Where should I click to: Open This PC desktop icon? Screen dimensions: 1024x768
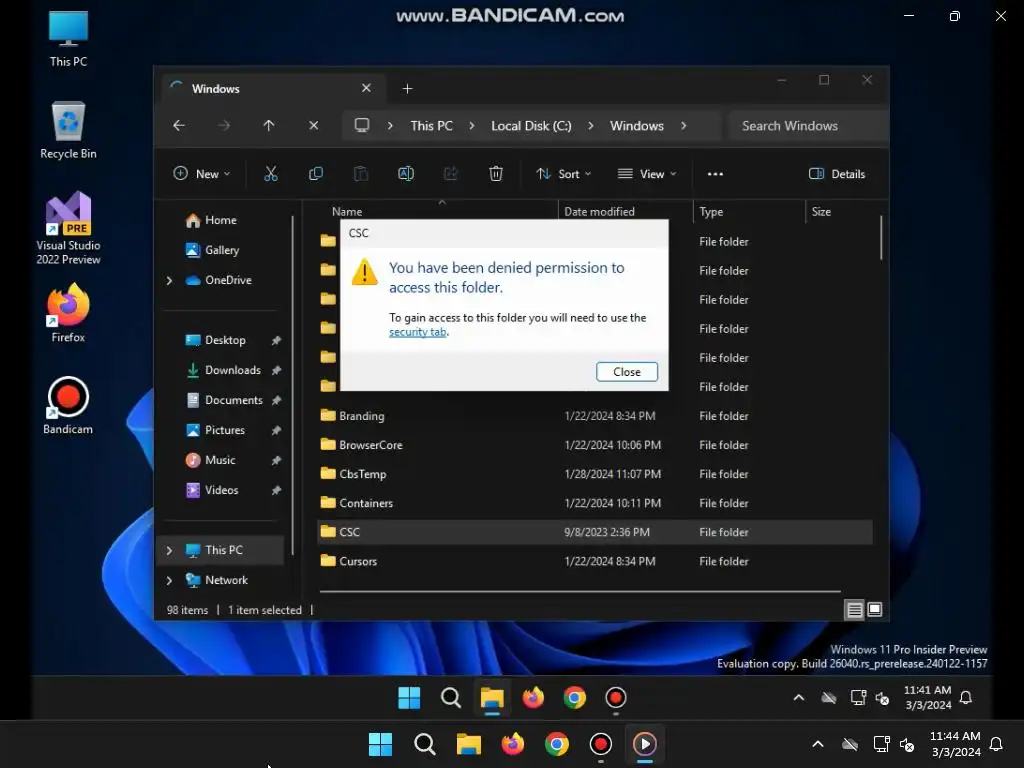click(x=68, y=39)
